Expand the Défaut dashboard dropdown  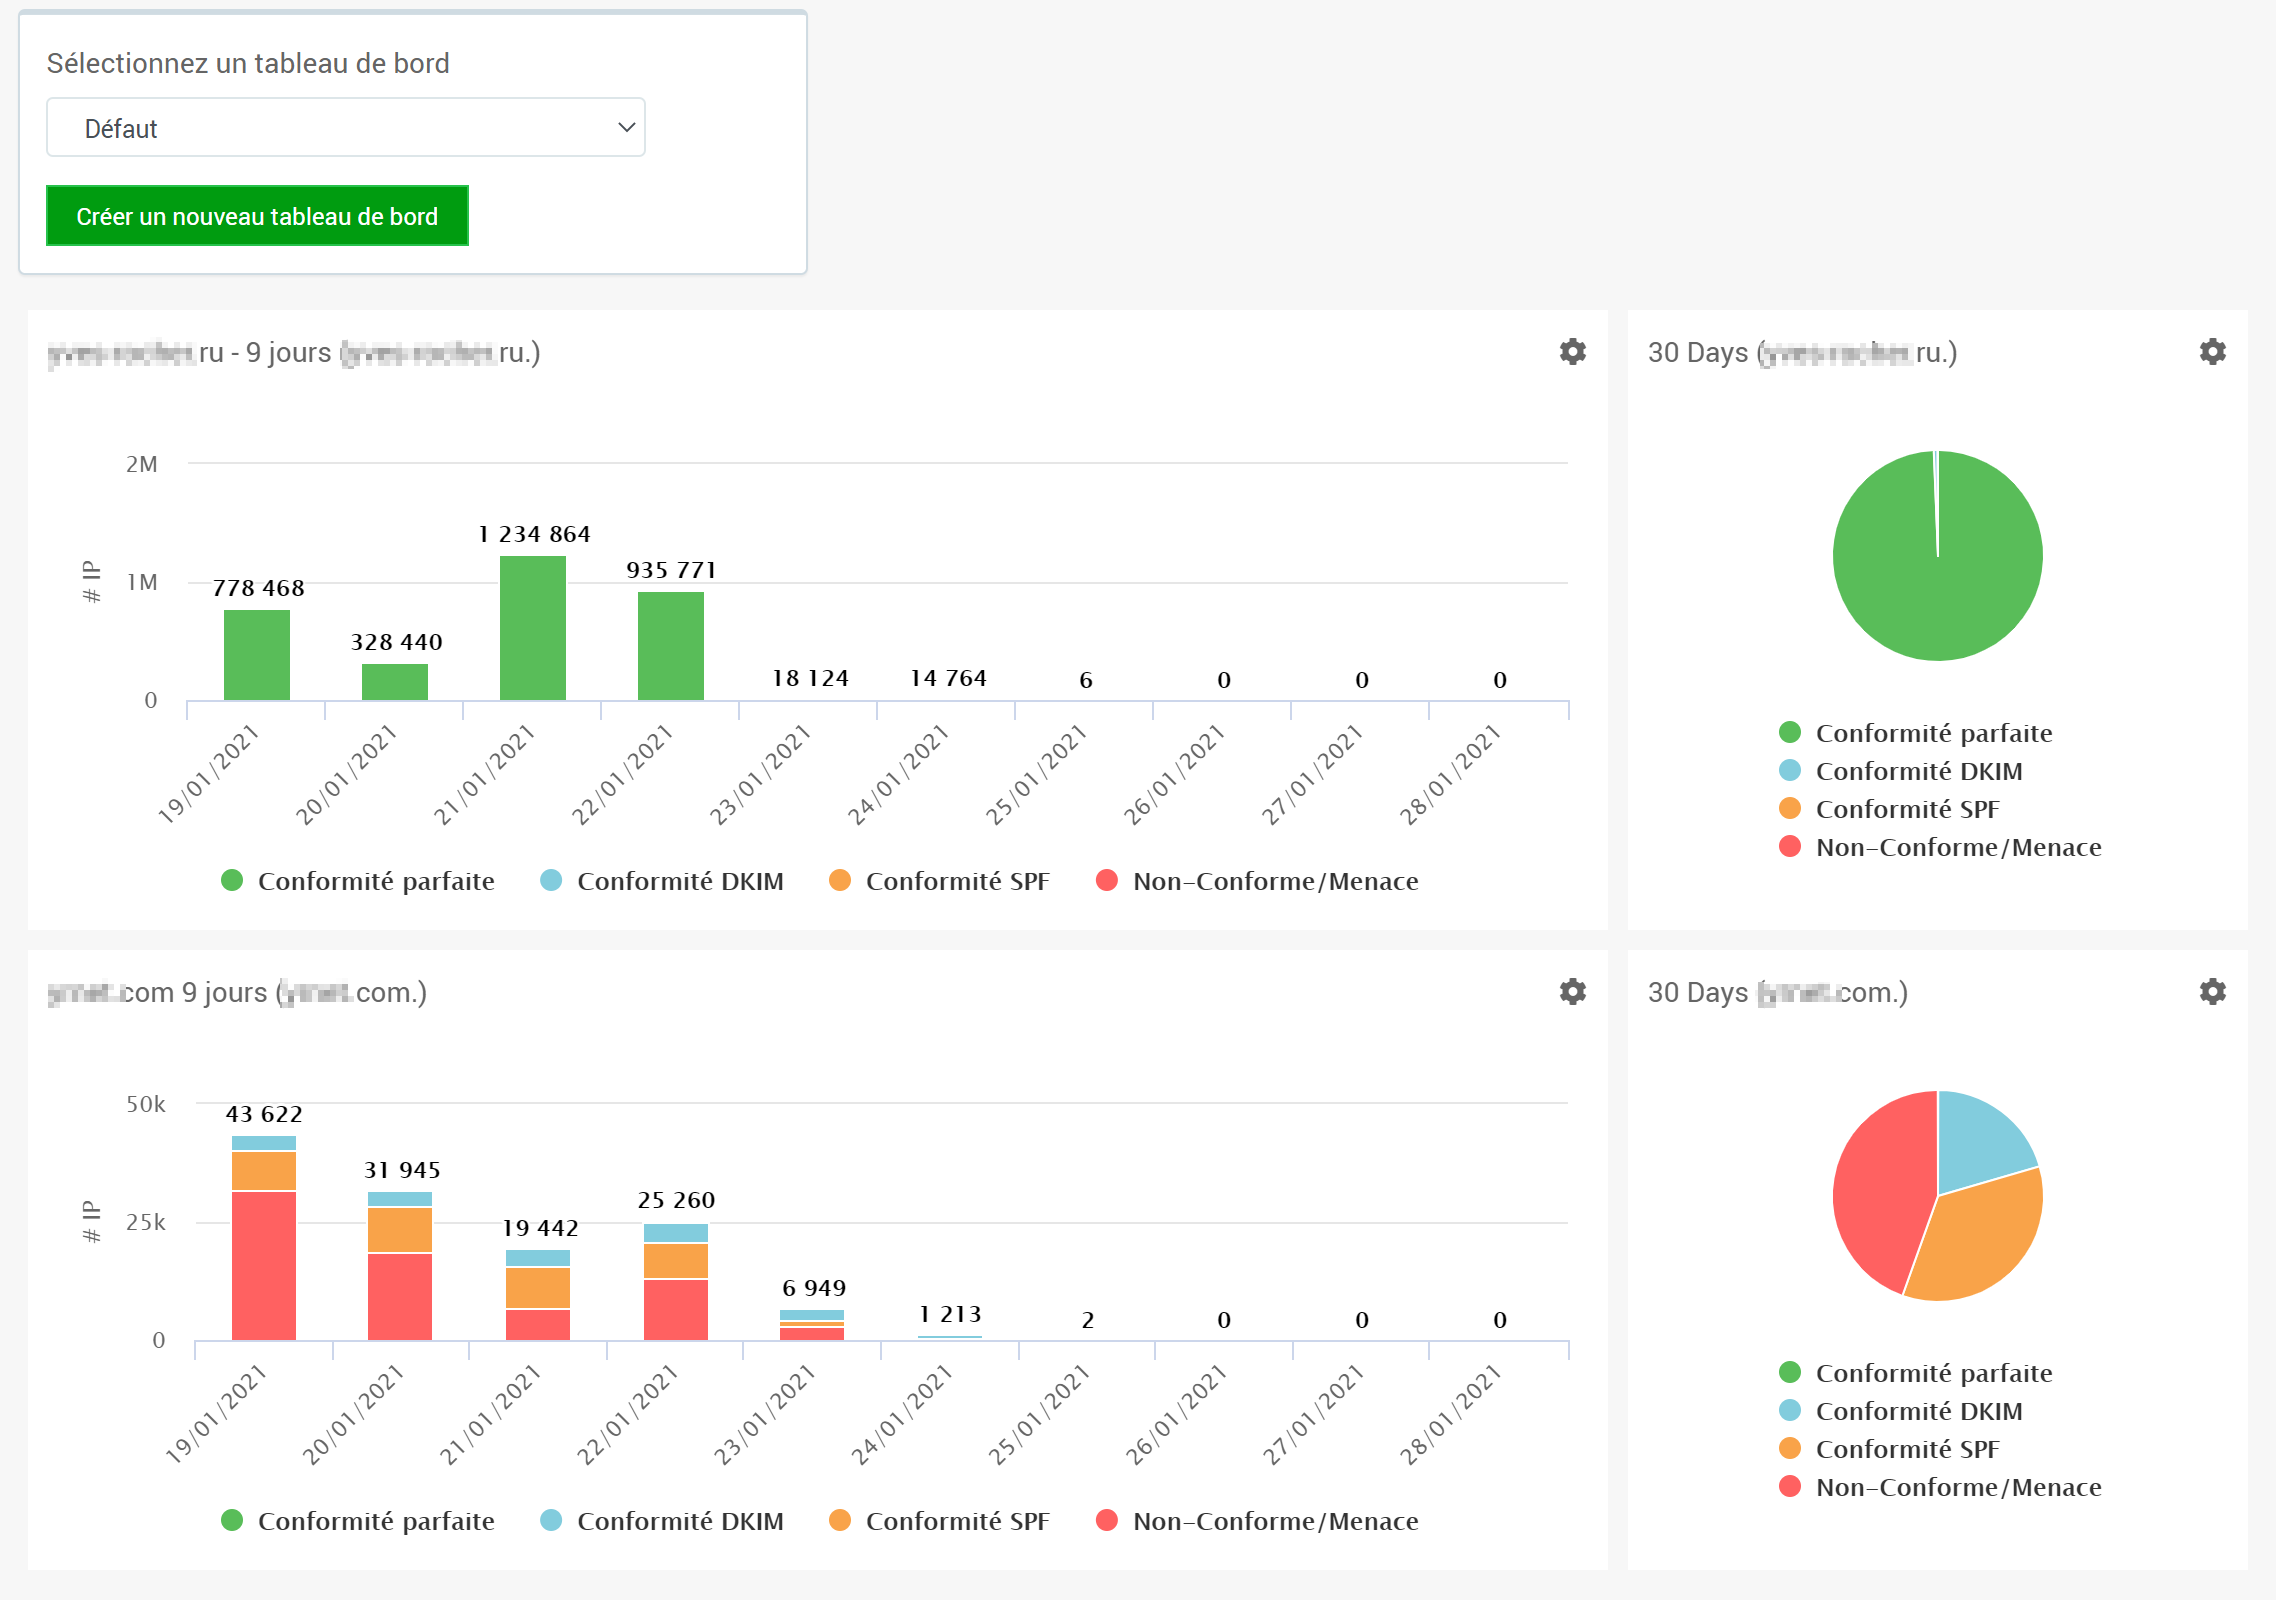tap(345, 128)
